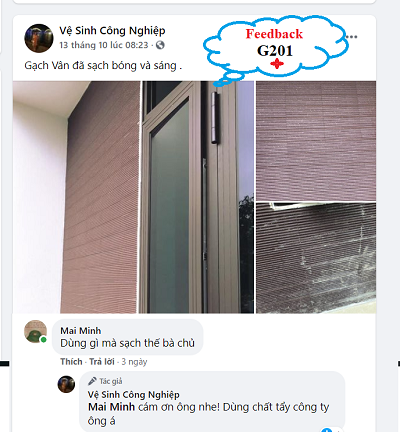This screenshot has width=400, height=432.
Task: Click the Mai Minh commenter name
Action: click(x=81, y=331)
